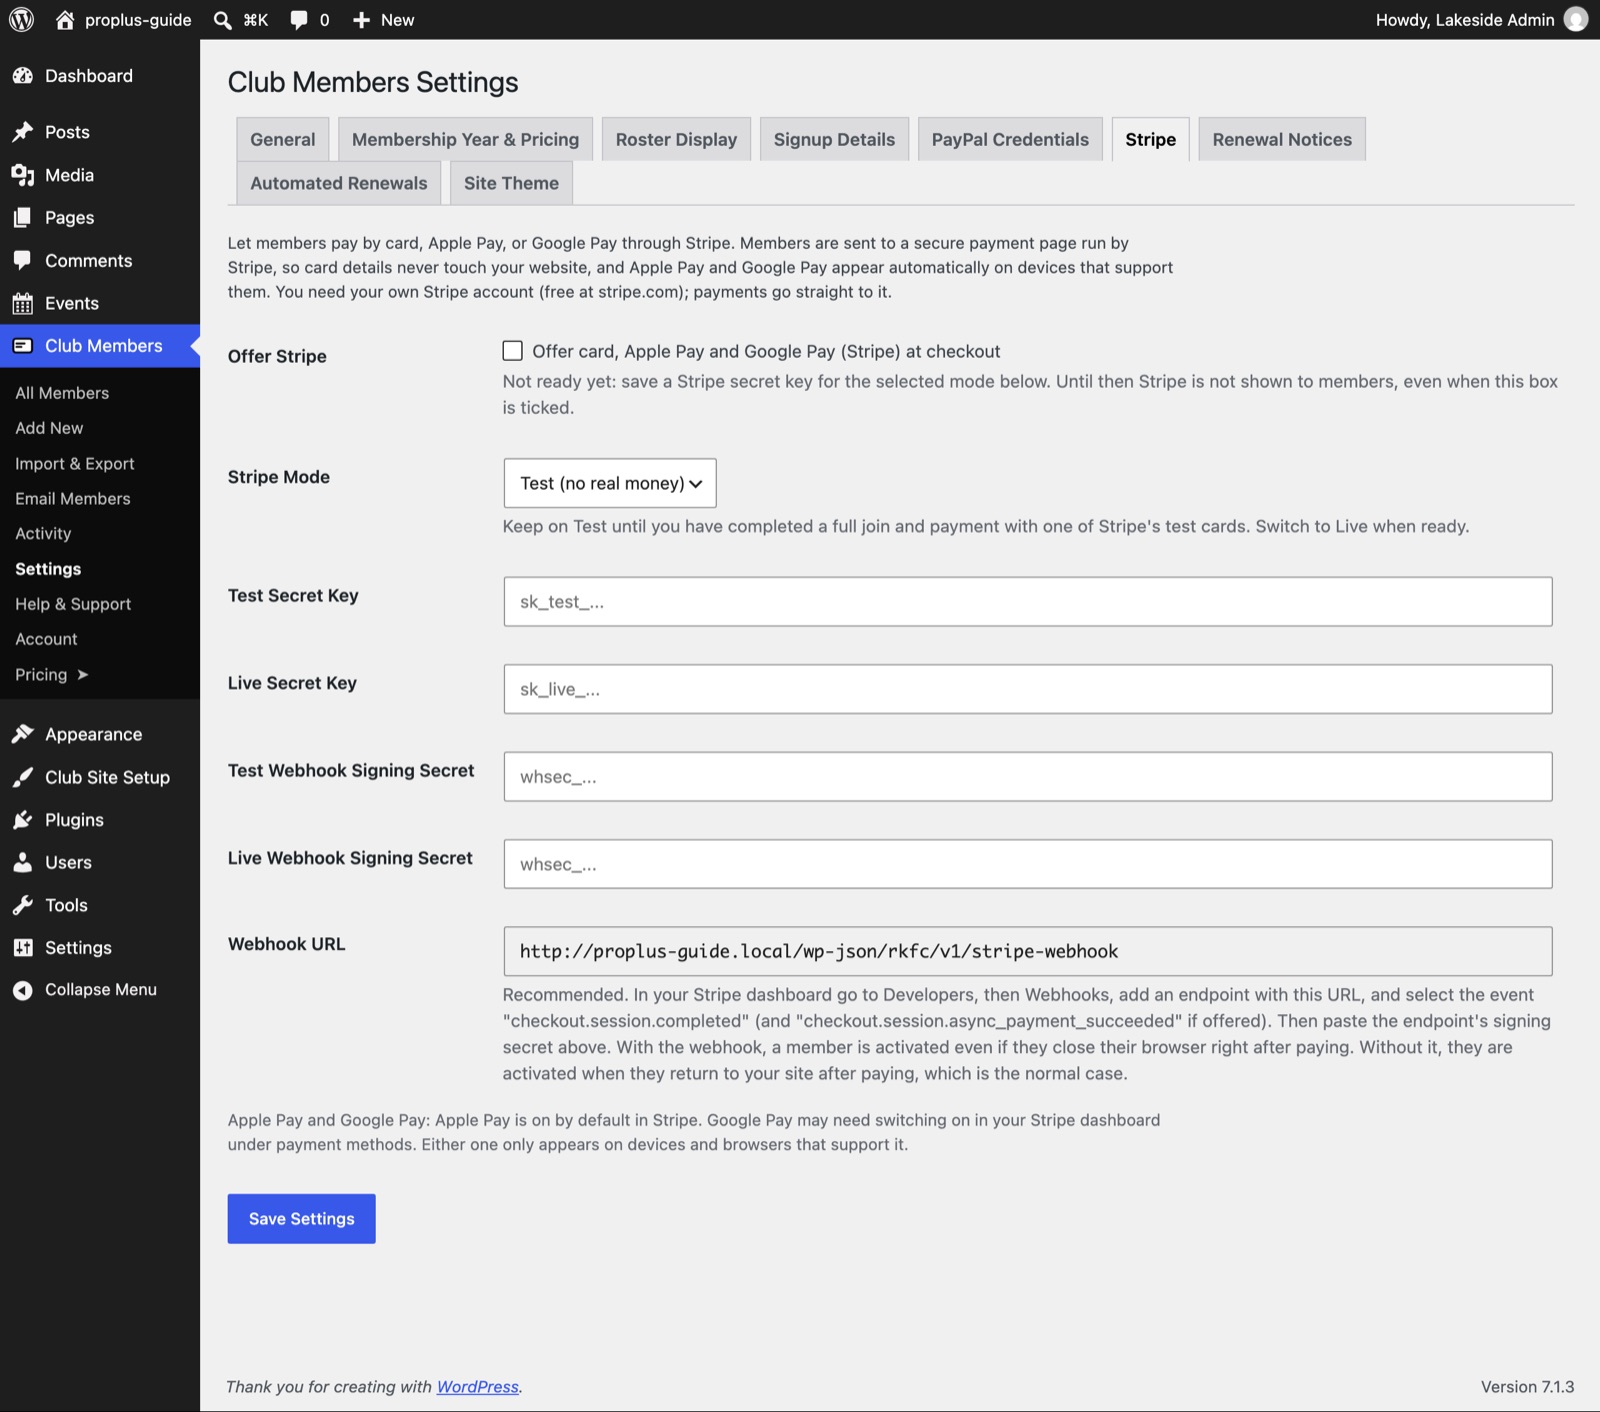Open the search icon in admin bar
The image size is (1600, 1412).
(223, 20)
